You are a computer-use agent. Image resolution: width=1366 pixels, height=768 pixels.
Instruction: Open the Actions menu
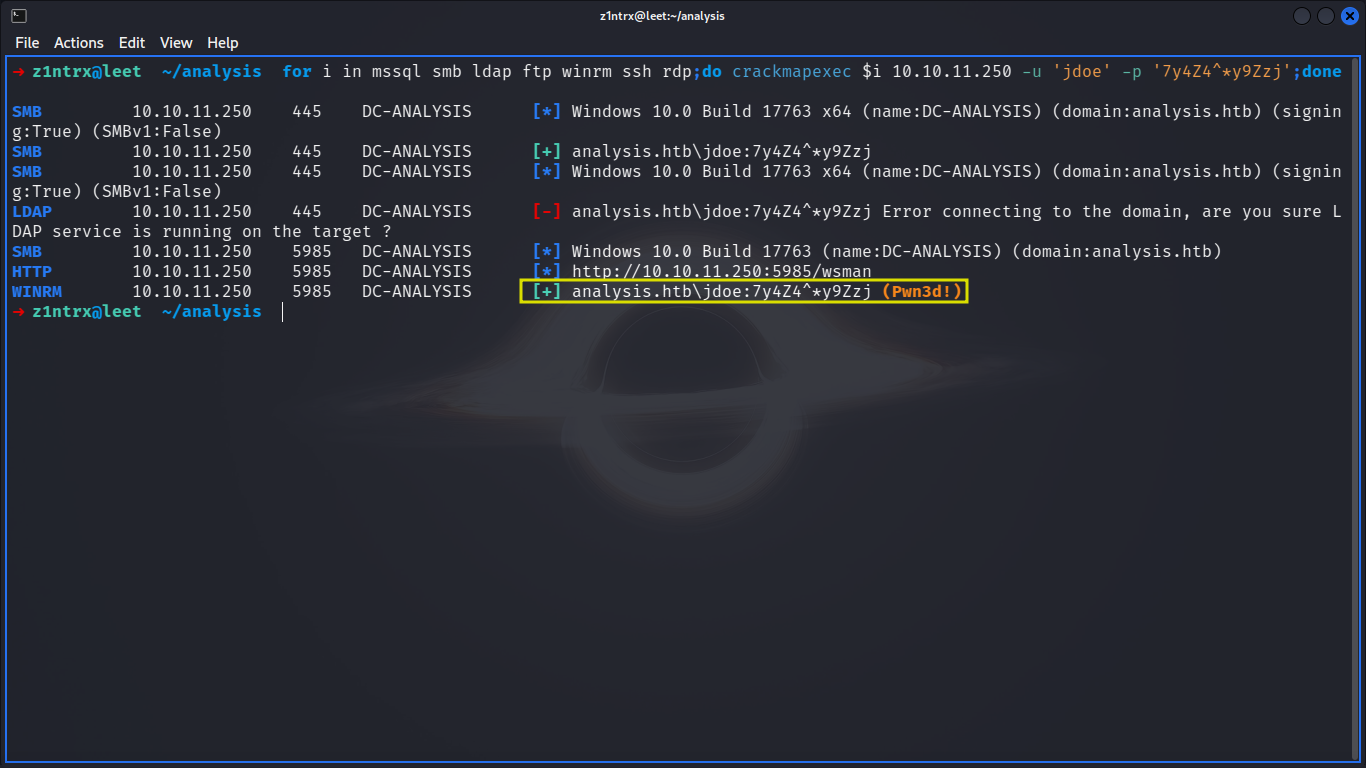coord(79,43)
